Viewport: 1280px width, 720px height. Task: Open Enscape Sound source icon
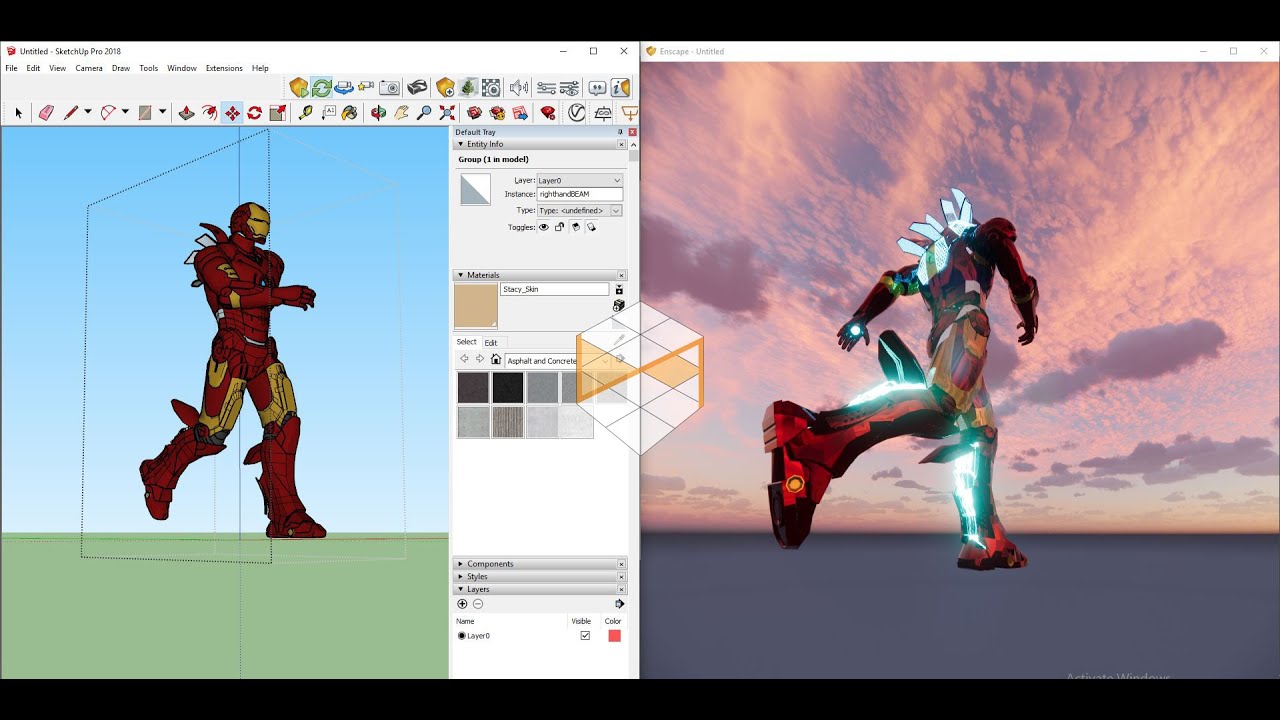pyautogui.click(x=518, y=88)
